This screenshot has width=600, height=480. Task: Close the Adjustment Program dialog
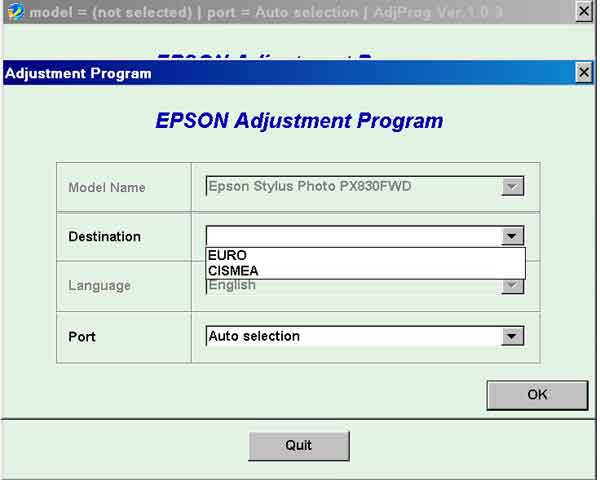584,72
